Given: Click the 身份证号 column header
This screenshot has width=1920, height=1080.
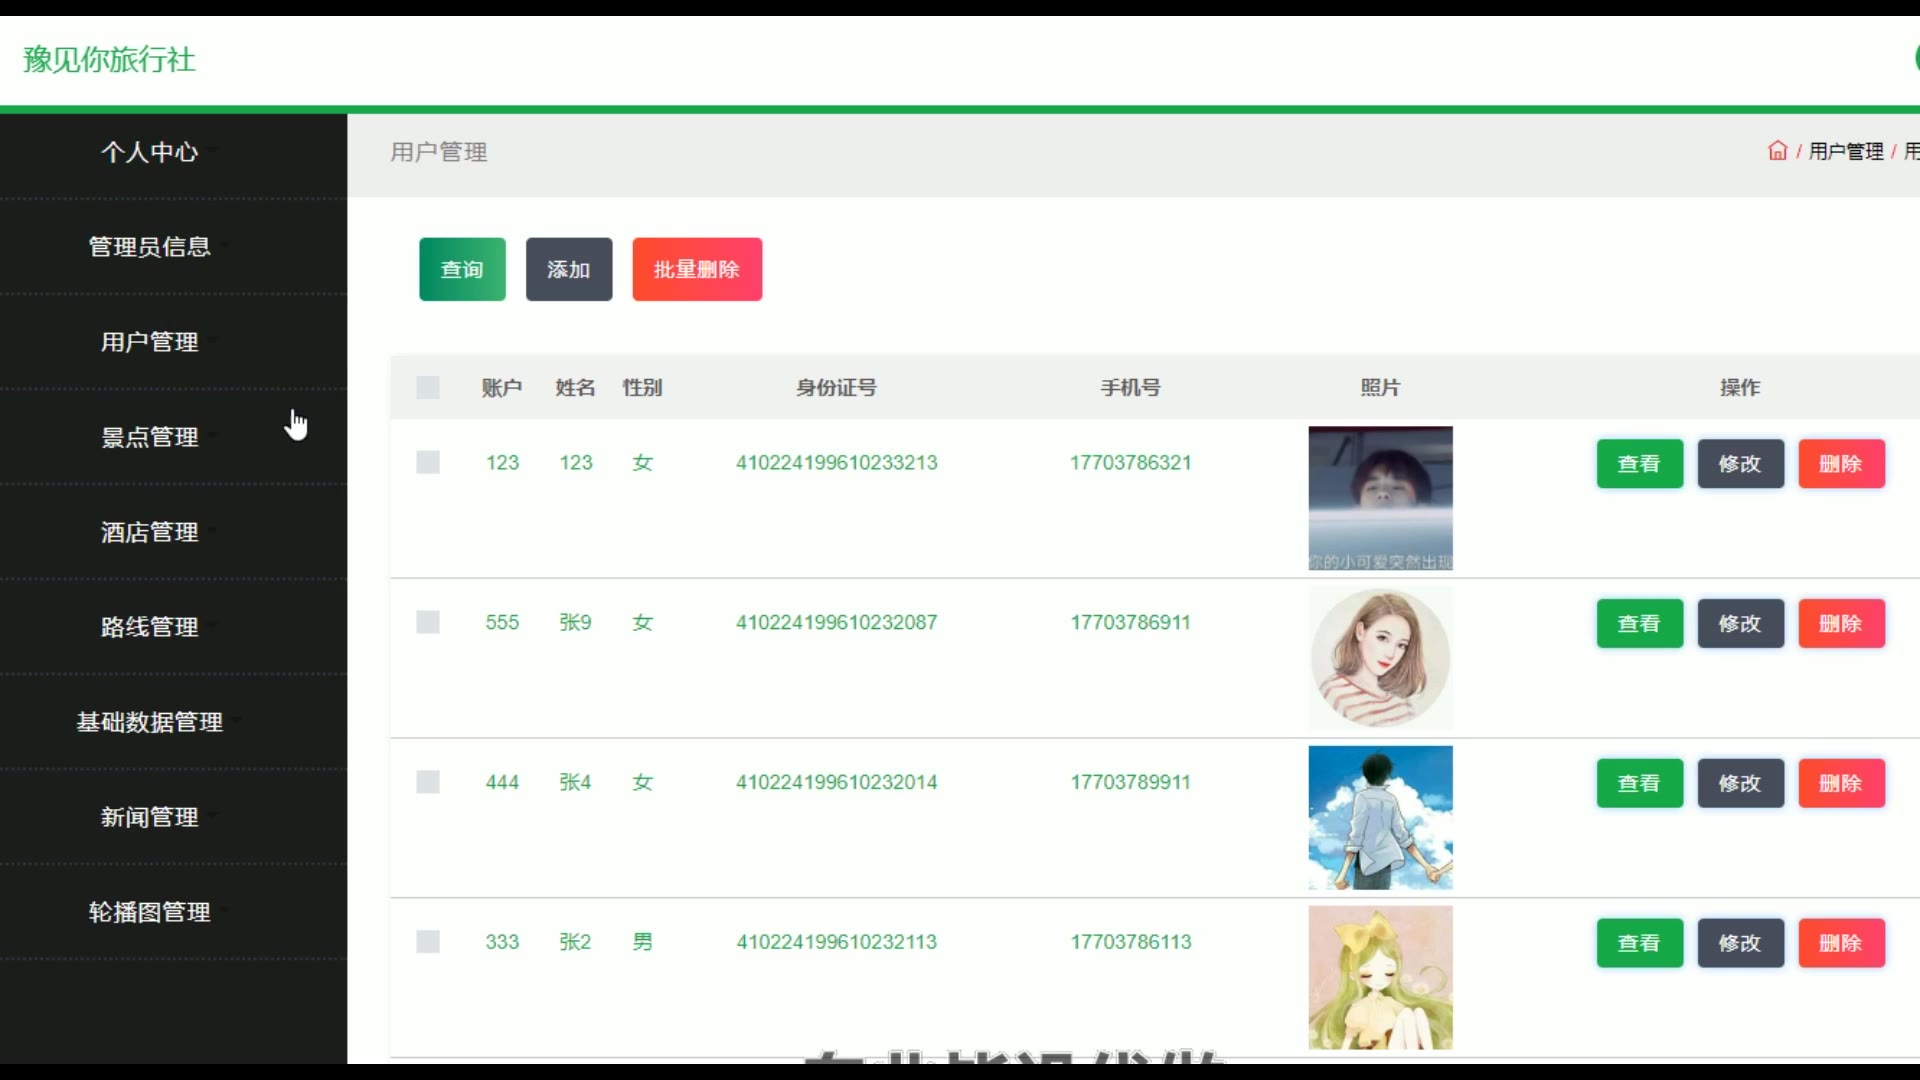Looking at the screenshot, I should pos(837,387).
